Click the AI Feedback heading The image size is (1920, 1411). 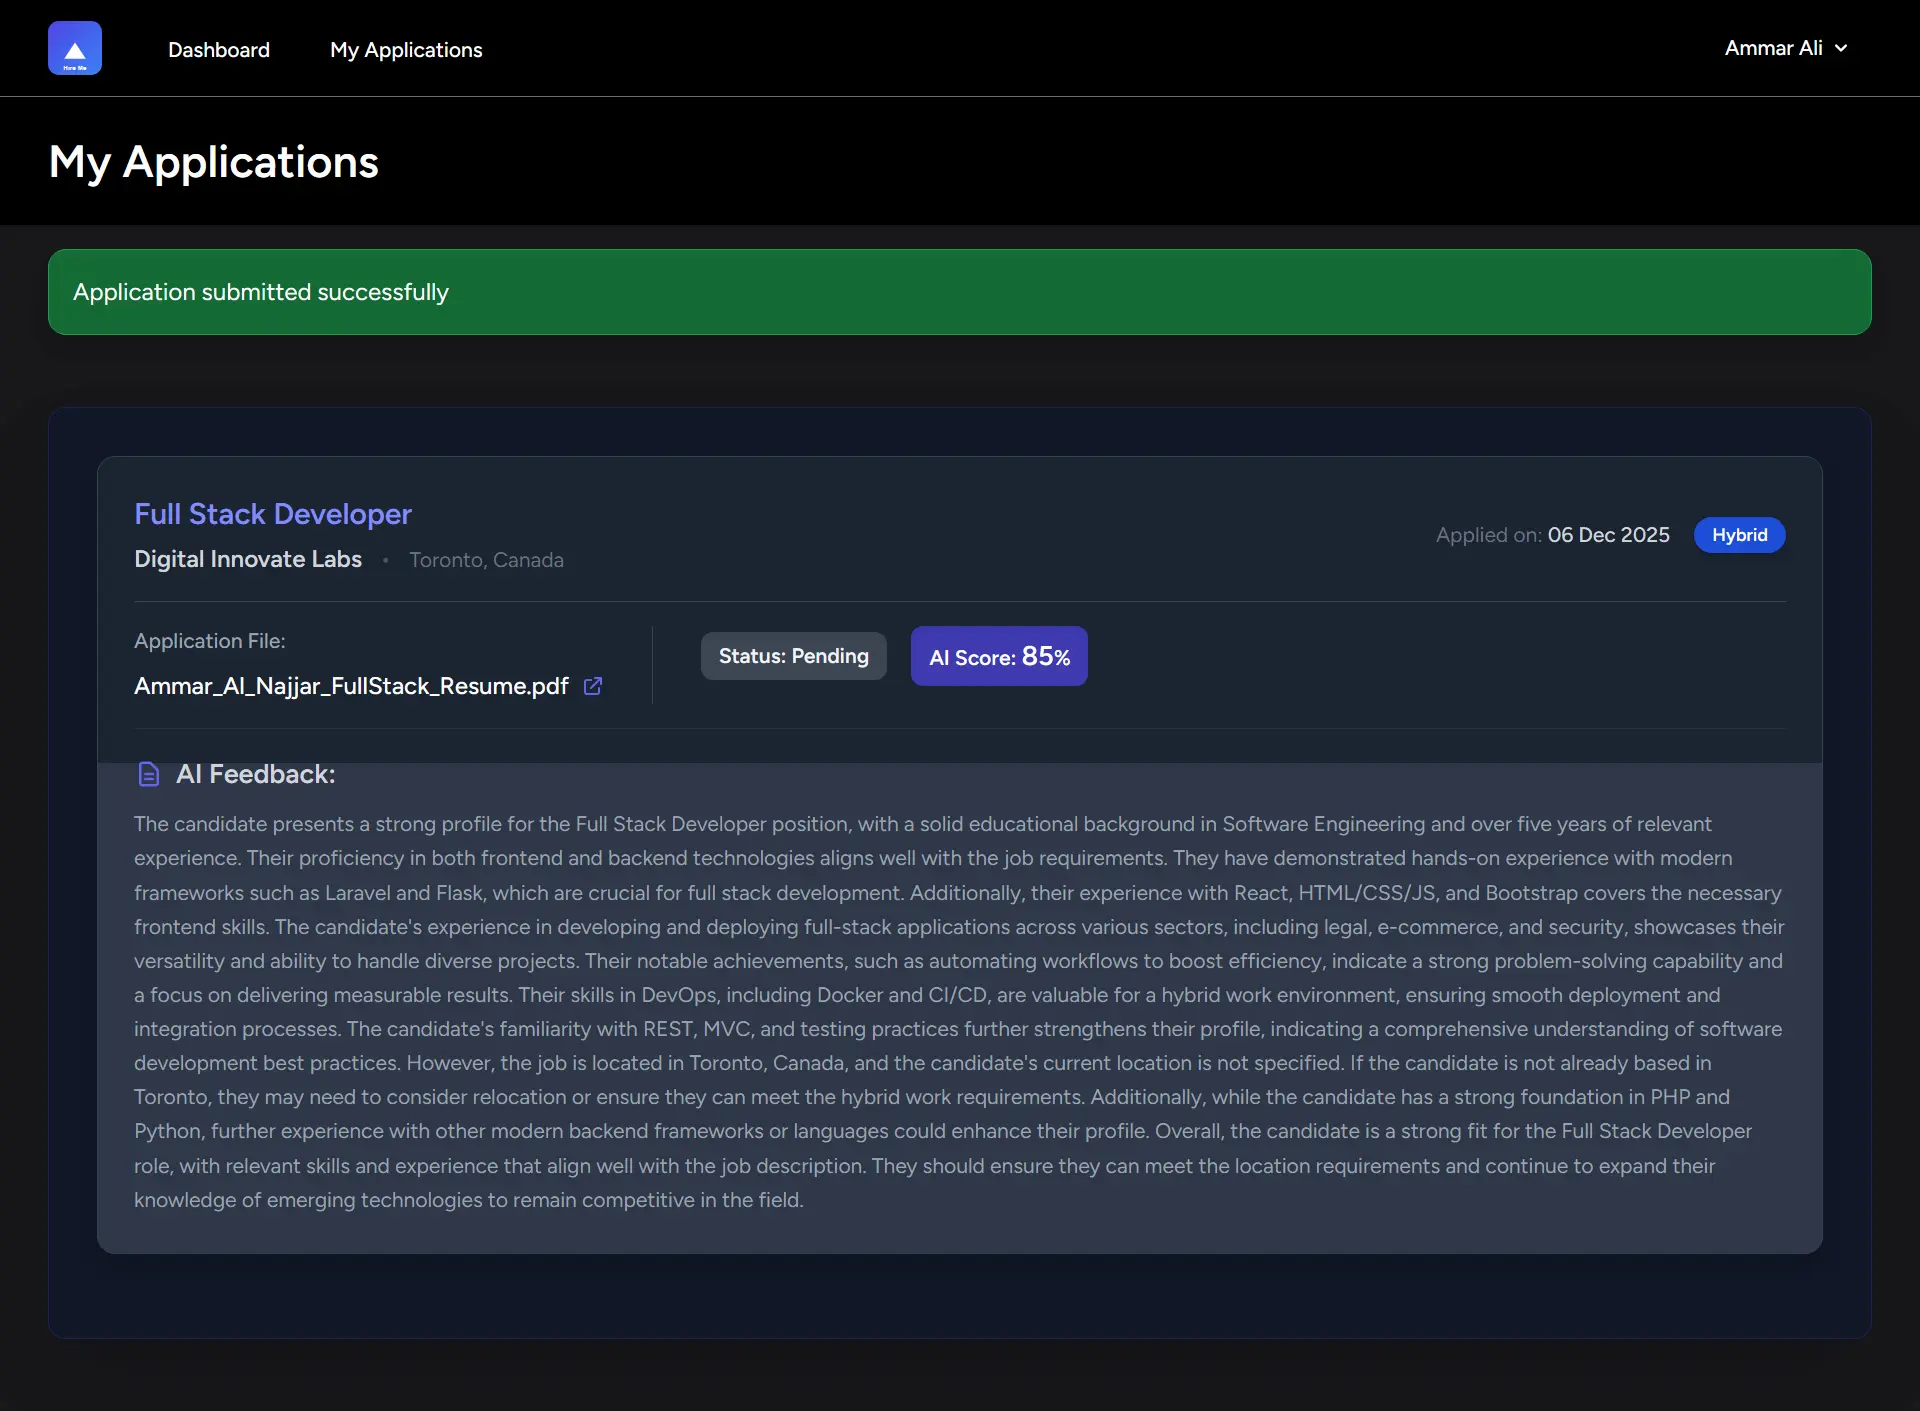point(256,774)
